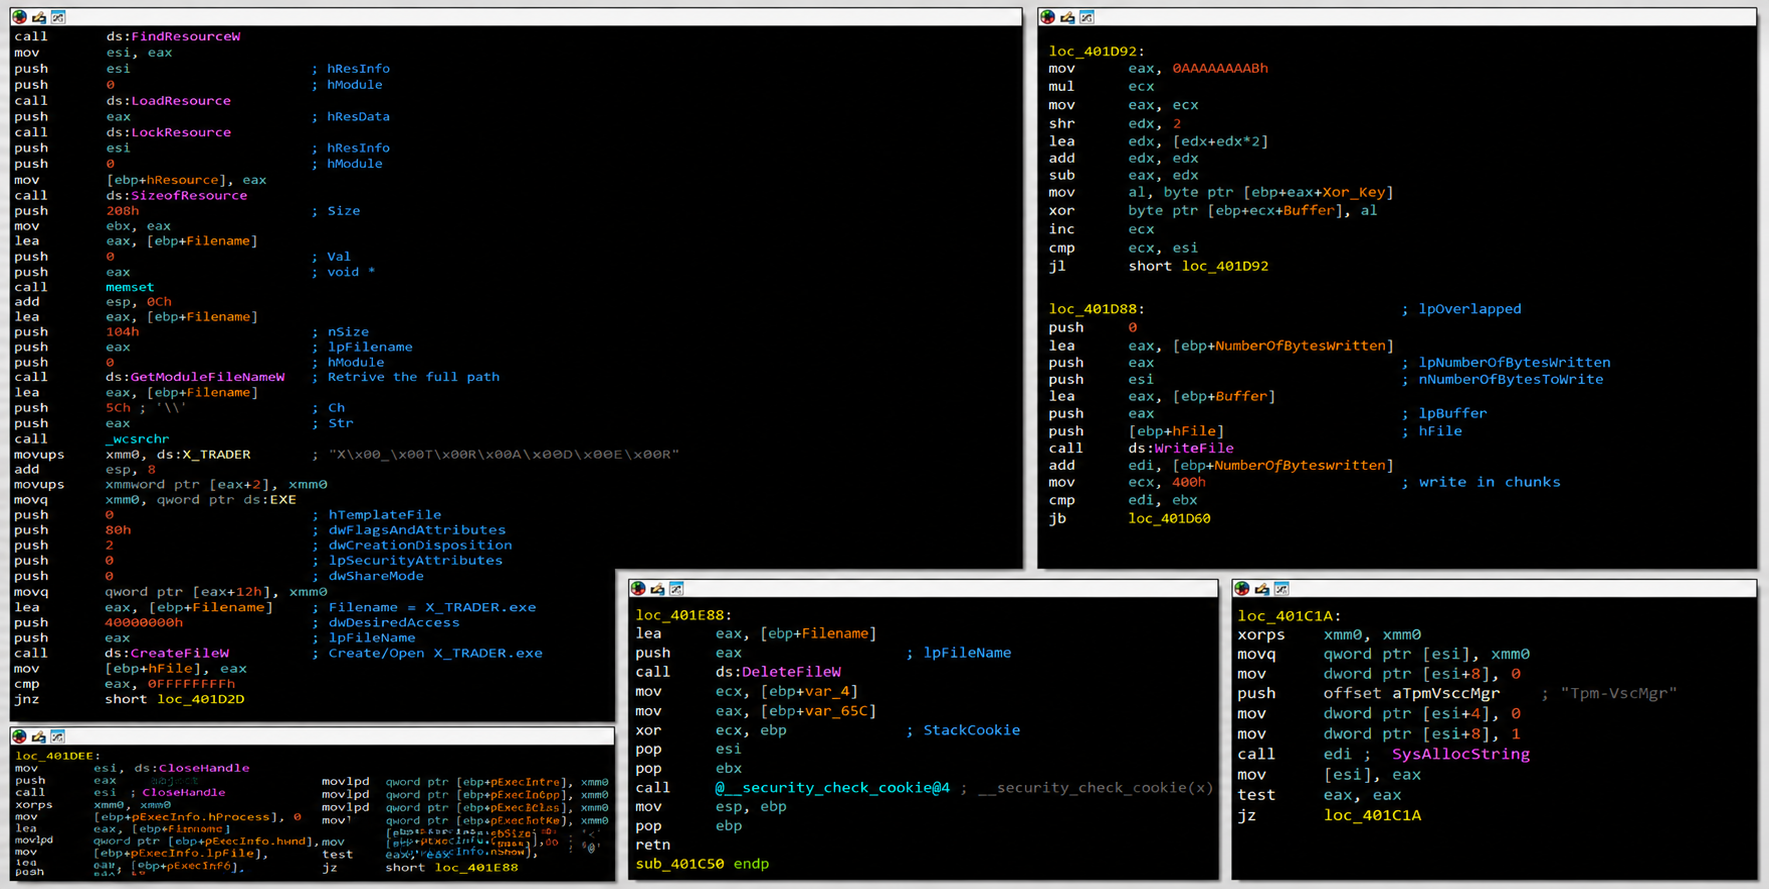Select ds:CloseHandle in loc_401DEE block
The height and width of the screenshot is (889, 1769).
click(x=192, y=768)
